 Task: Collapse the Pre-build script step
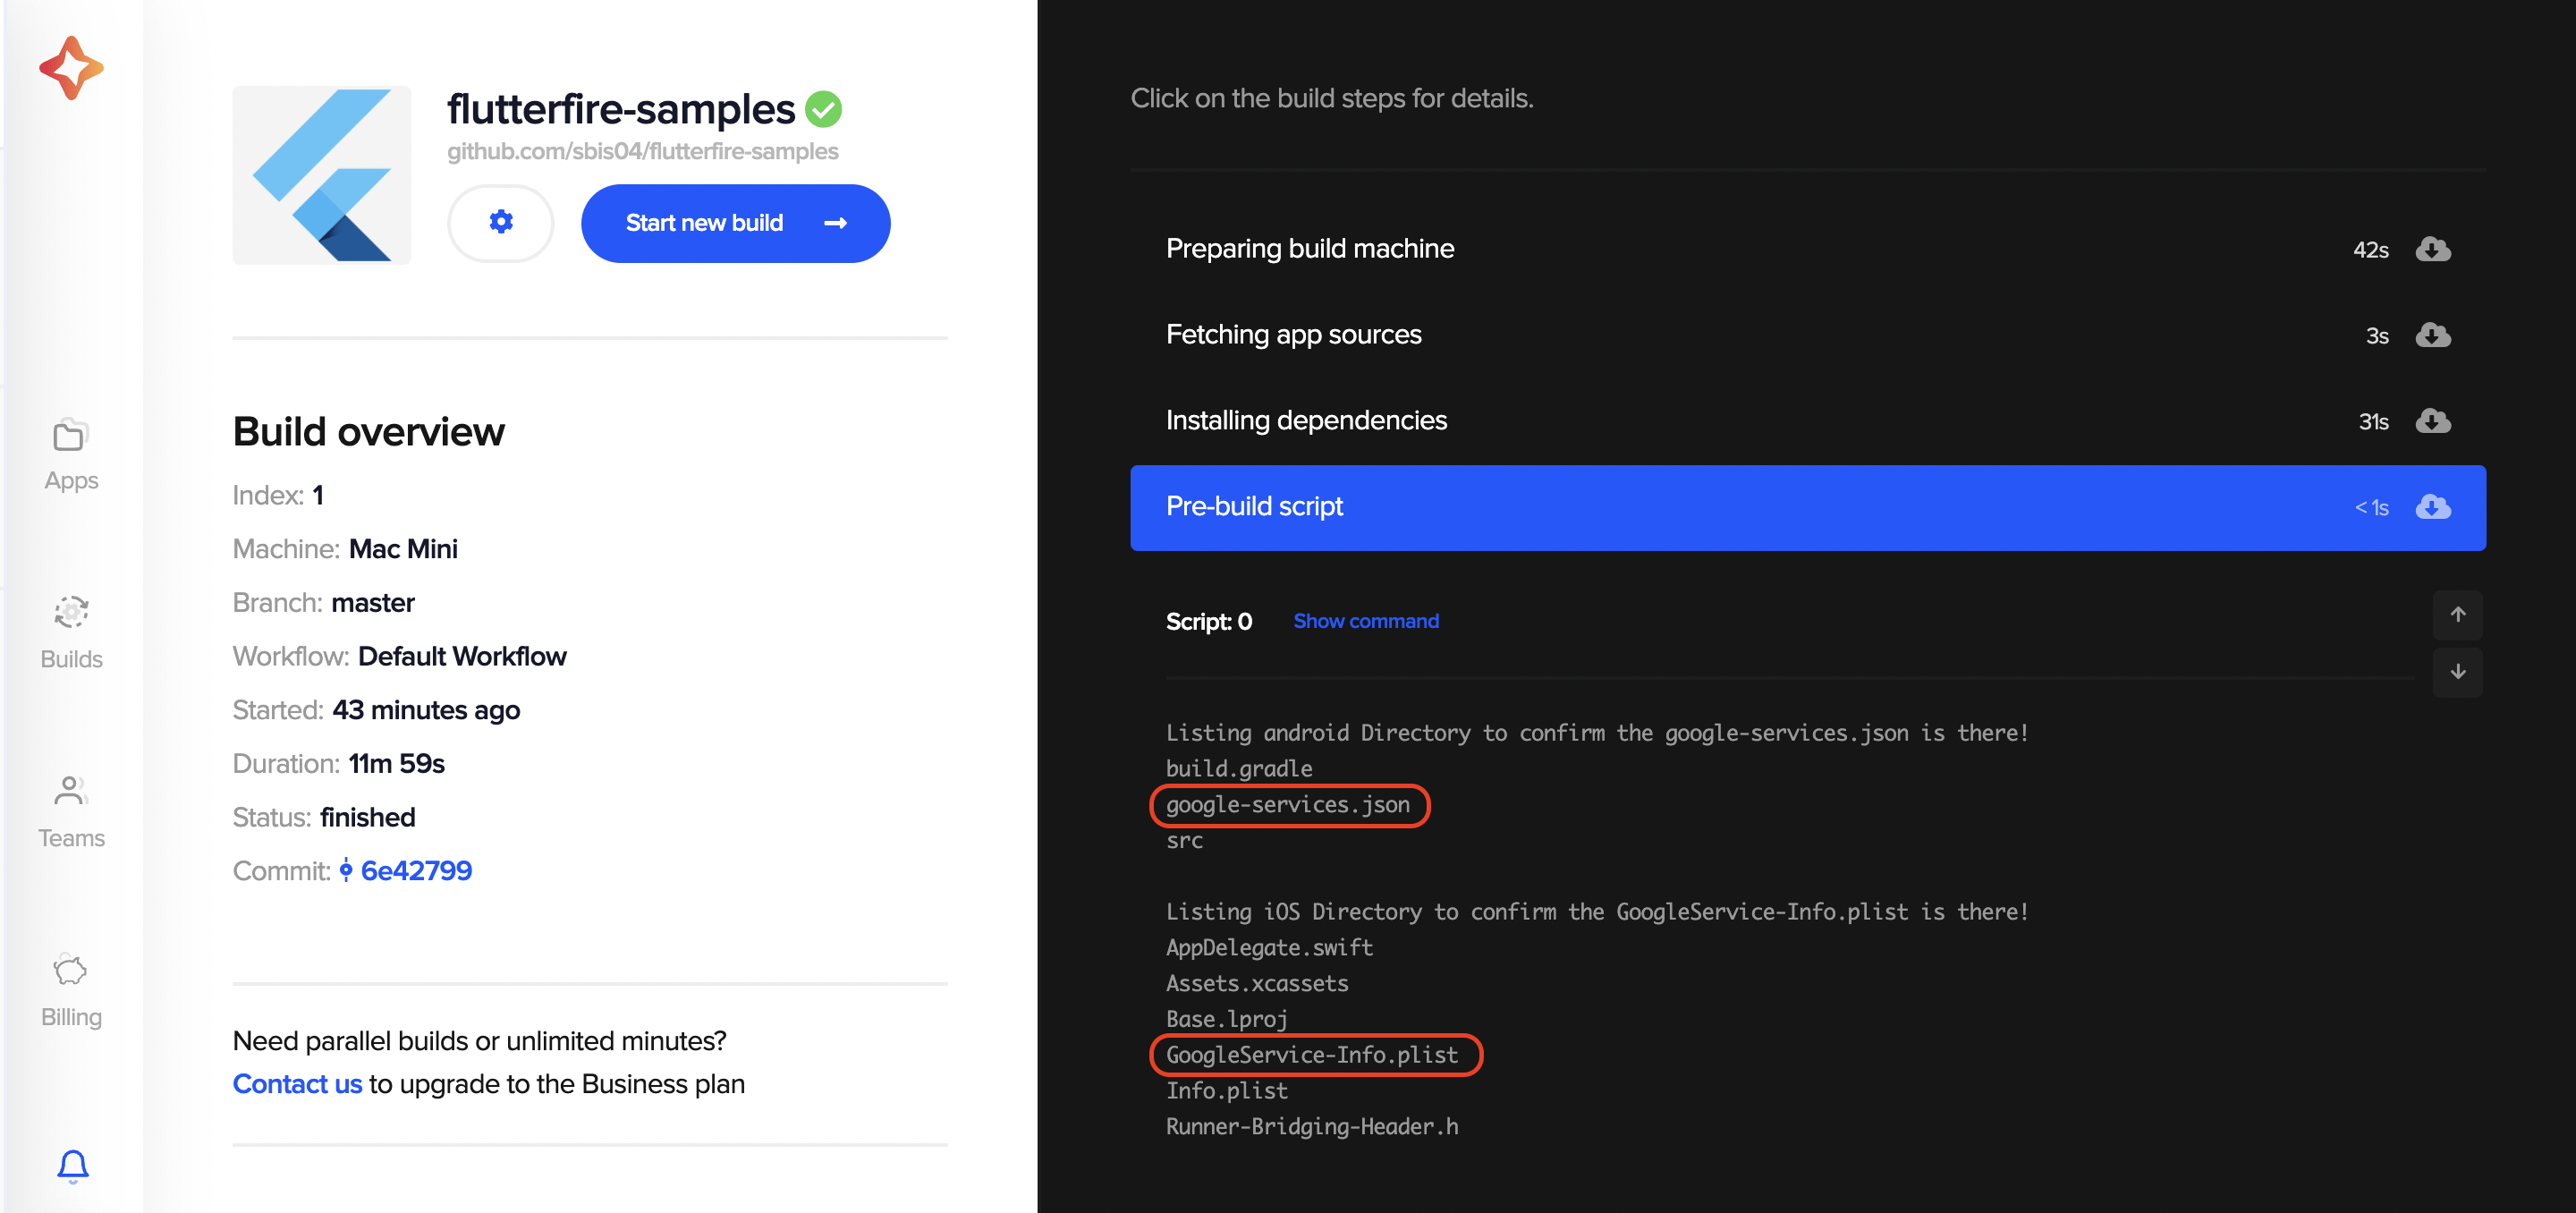tap(1807, 507)
